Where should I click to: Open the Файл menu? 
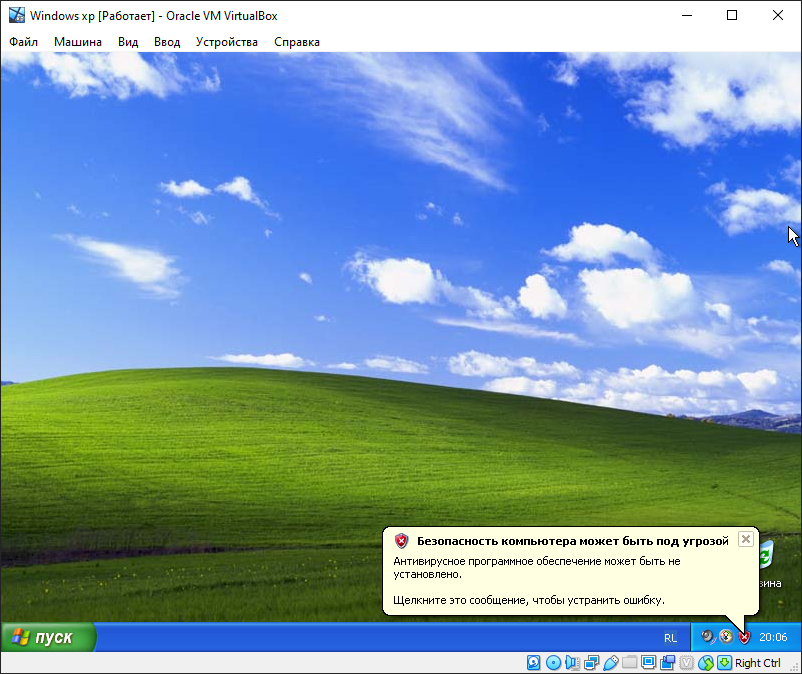(24, 42)
